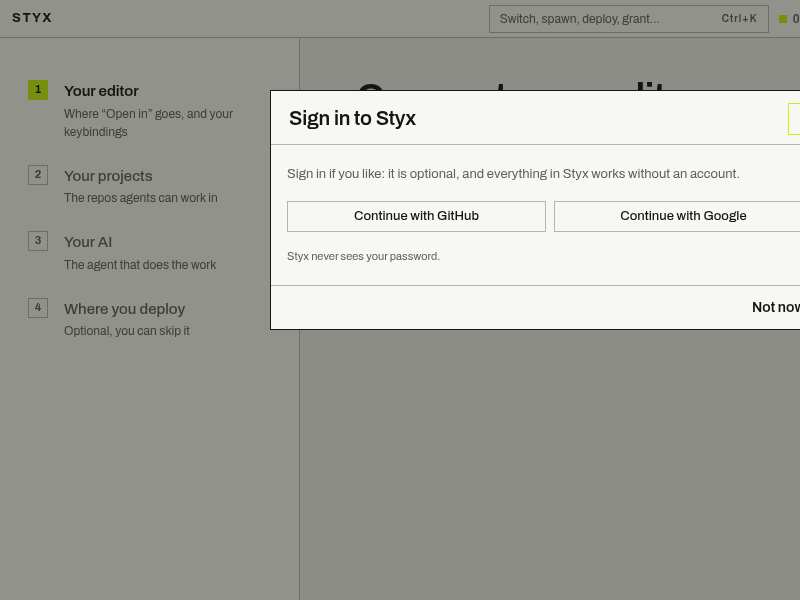The image size is (800, 600).
Task: Click the 'The agent that does the work' text
Action: [x=140, y=265]
